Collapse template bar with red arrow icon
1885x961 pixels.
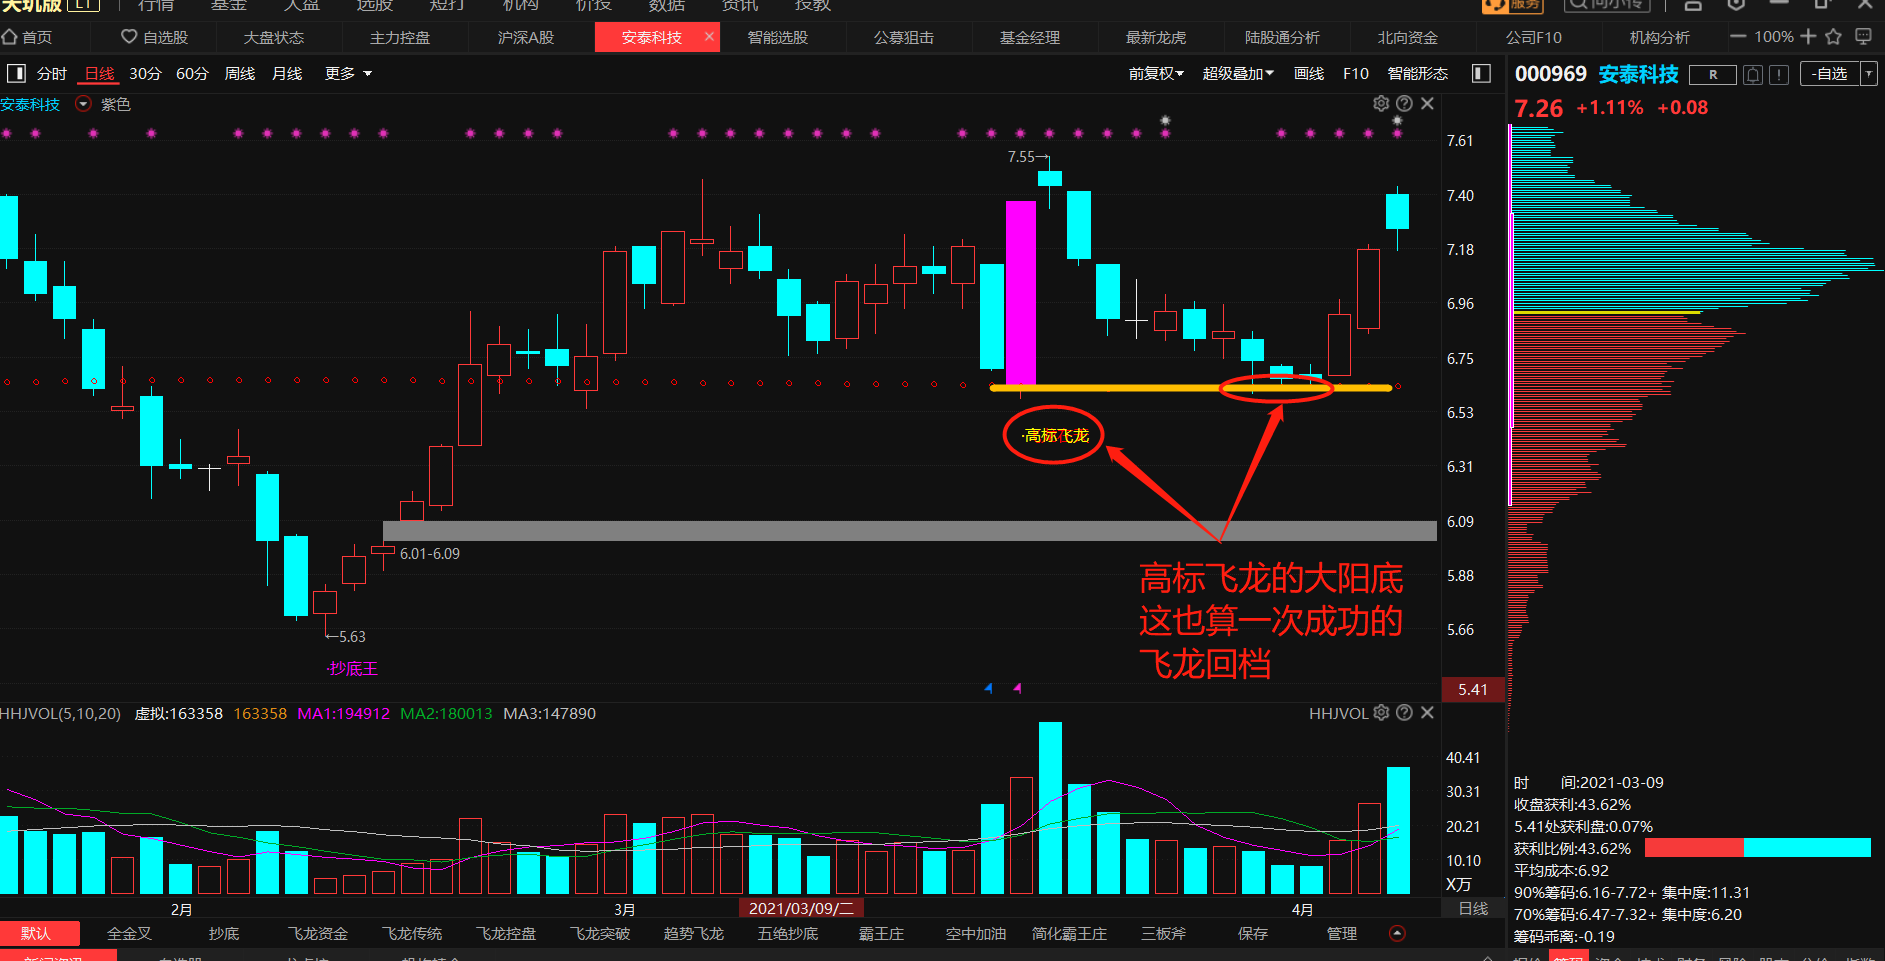[1397, 933]
